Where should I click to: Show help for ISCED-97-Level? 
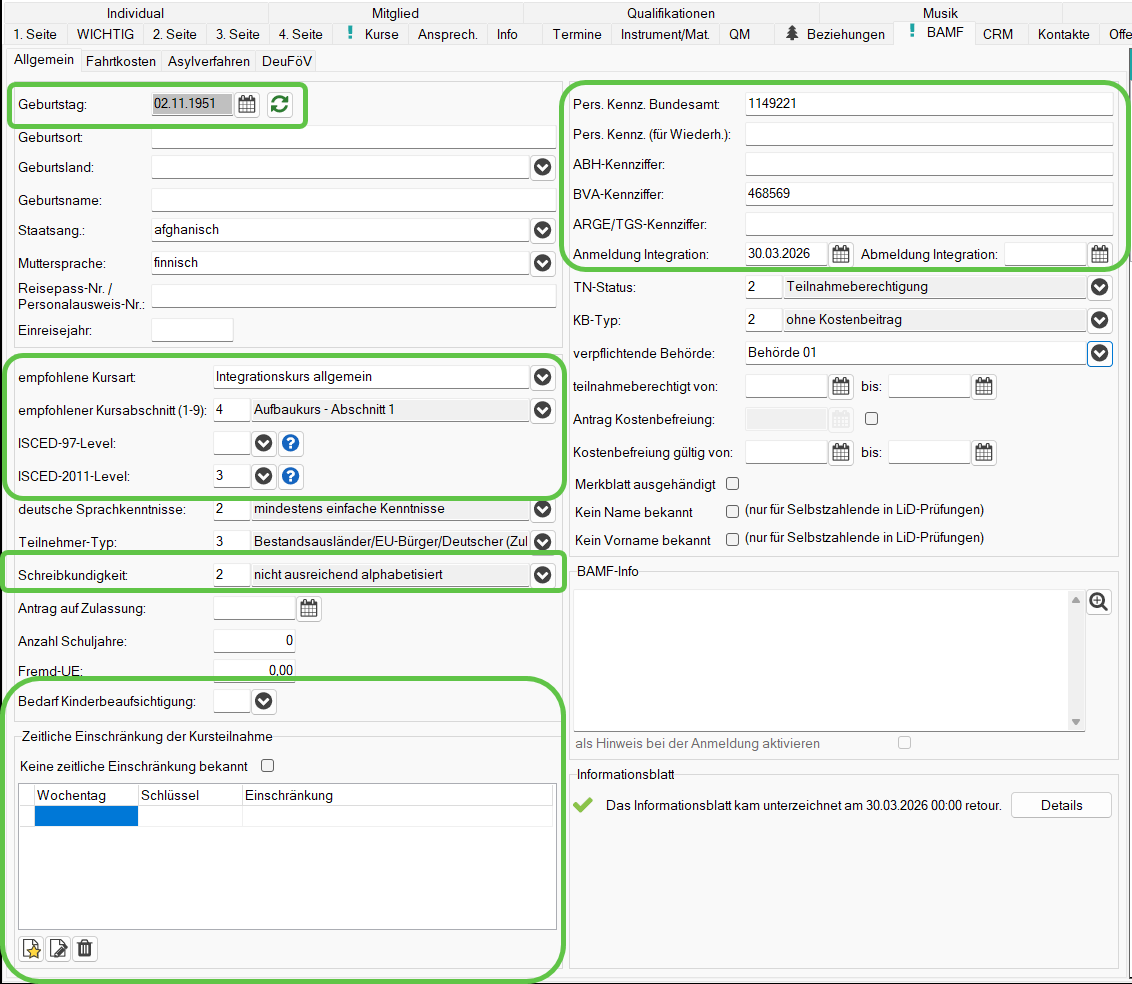290,443
